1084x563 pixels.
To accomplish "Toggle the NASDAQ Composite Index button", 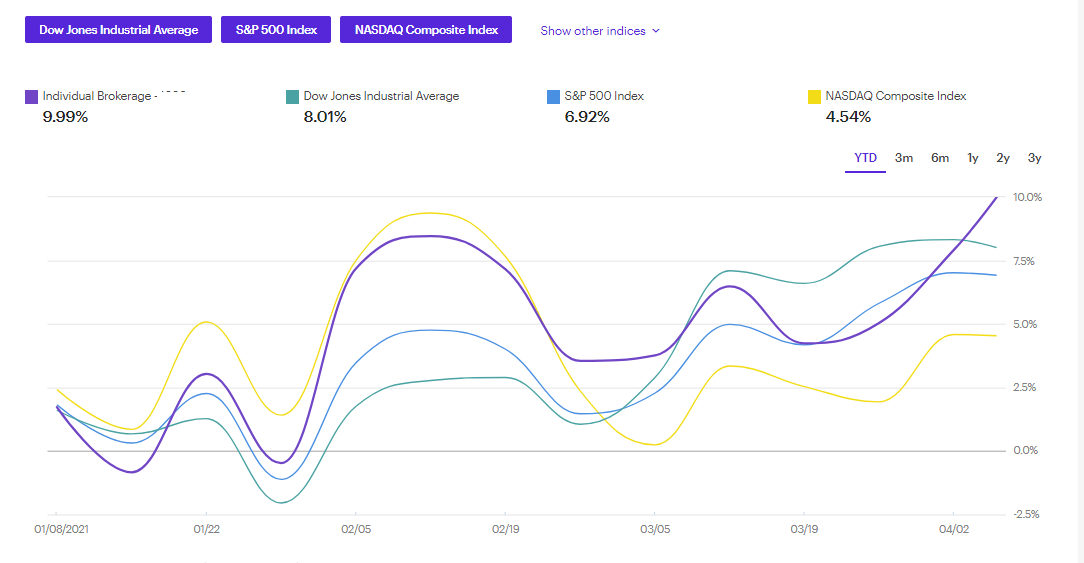I will (426, 30).
